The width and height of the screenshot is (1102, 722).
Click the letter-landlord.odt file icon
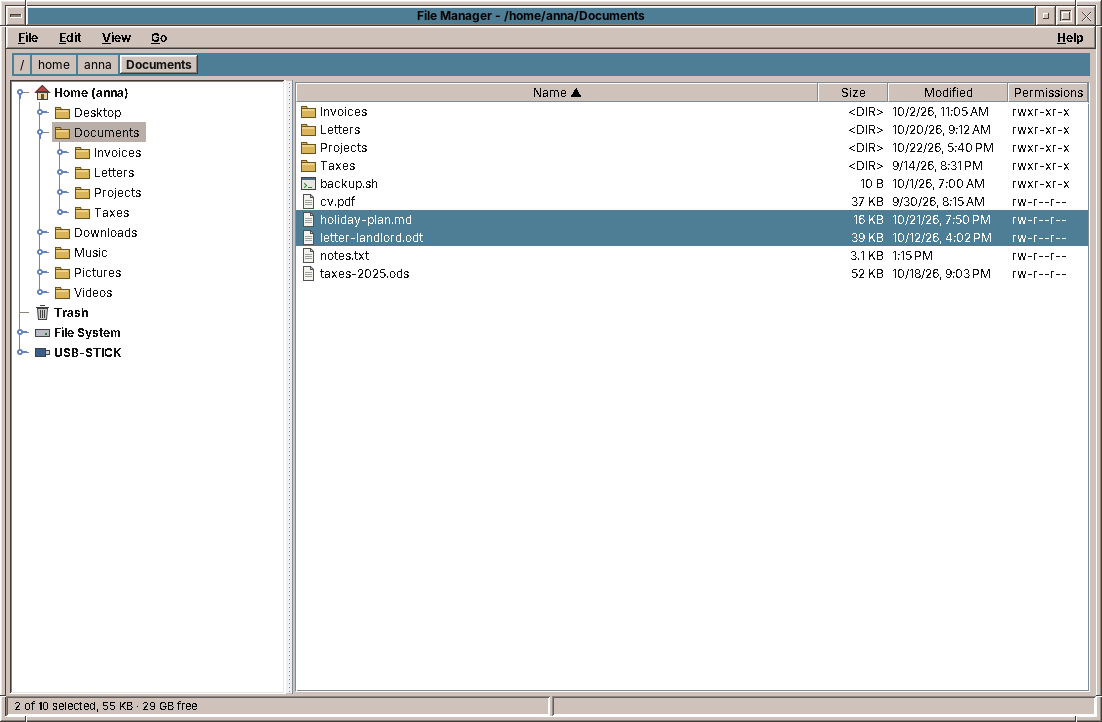click(308, 238)
